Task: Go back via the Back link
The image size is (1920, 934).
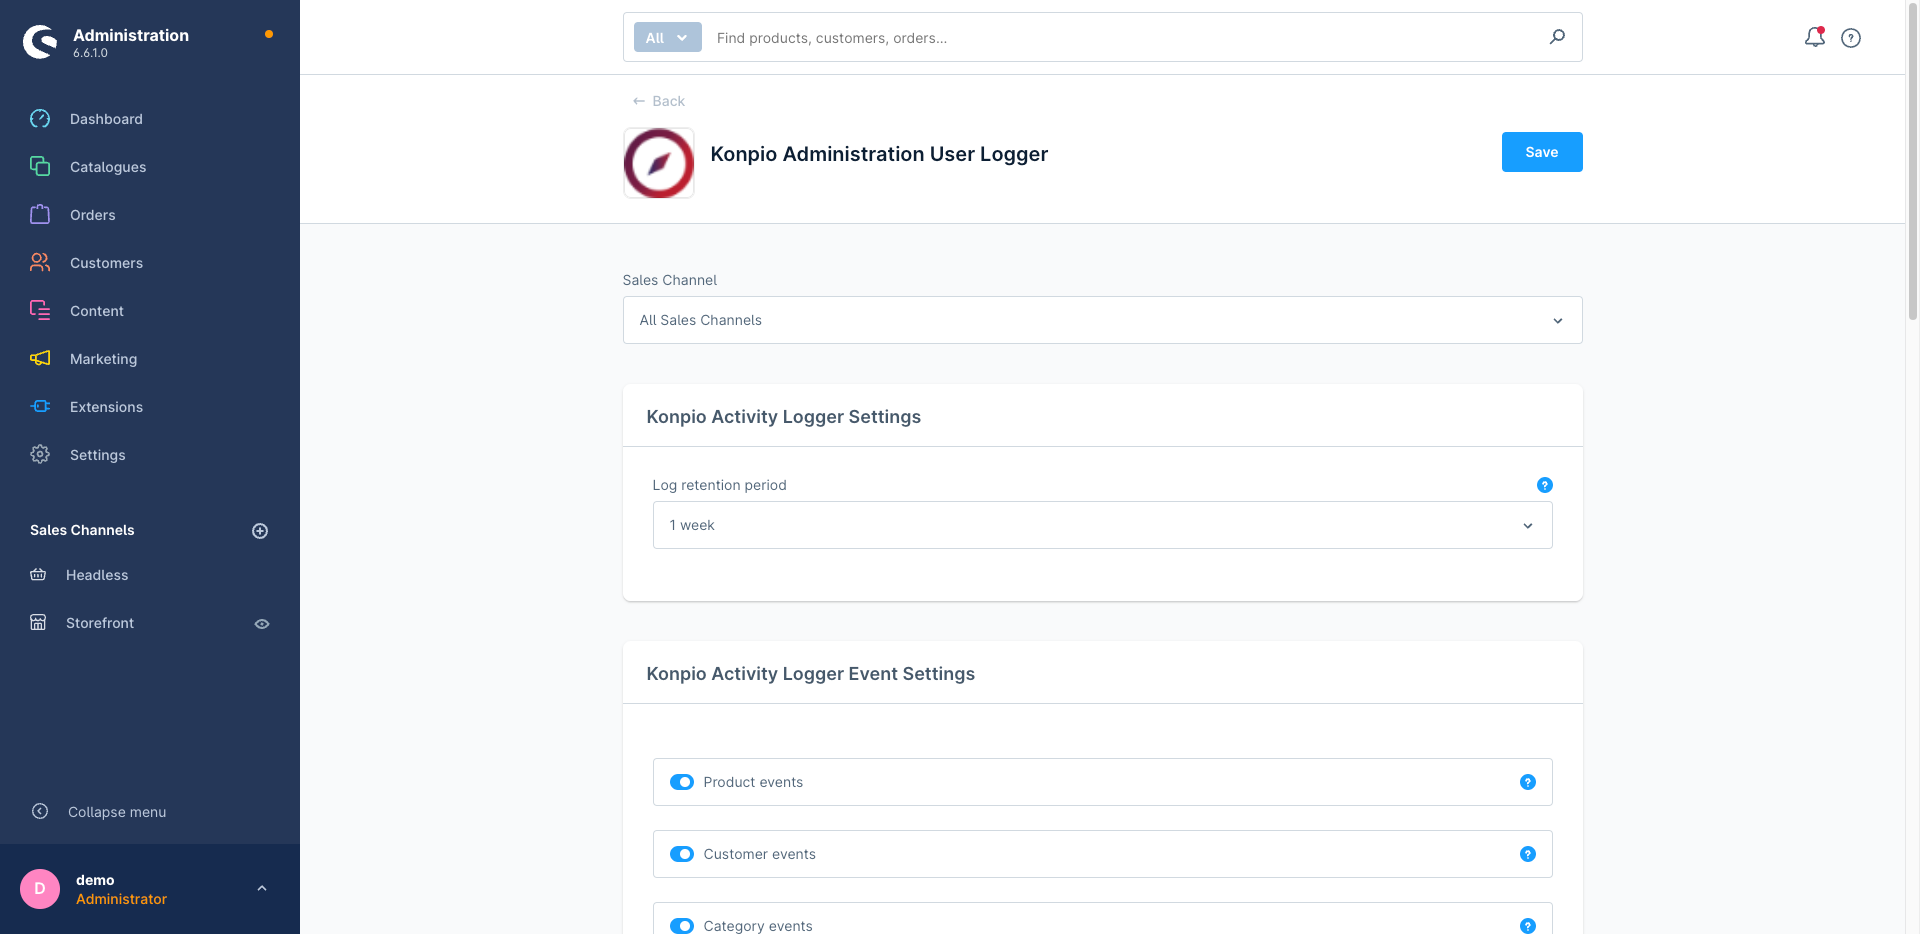Action: coord(659,101)
